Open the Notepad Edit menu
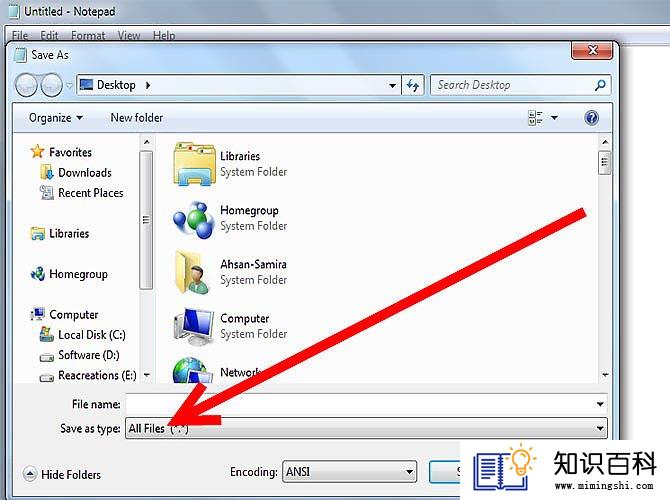This screenshot has width=670, height=500. click(x=49, y=35)
